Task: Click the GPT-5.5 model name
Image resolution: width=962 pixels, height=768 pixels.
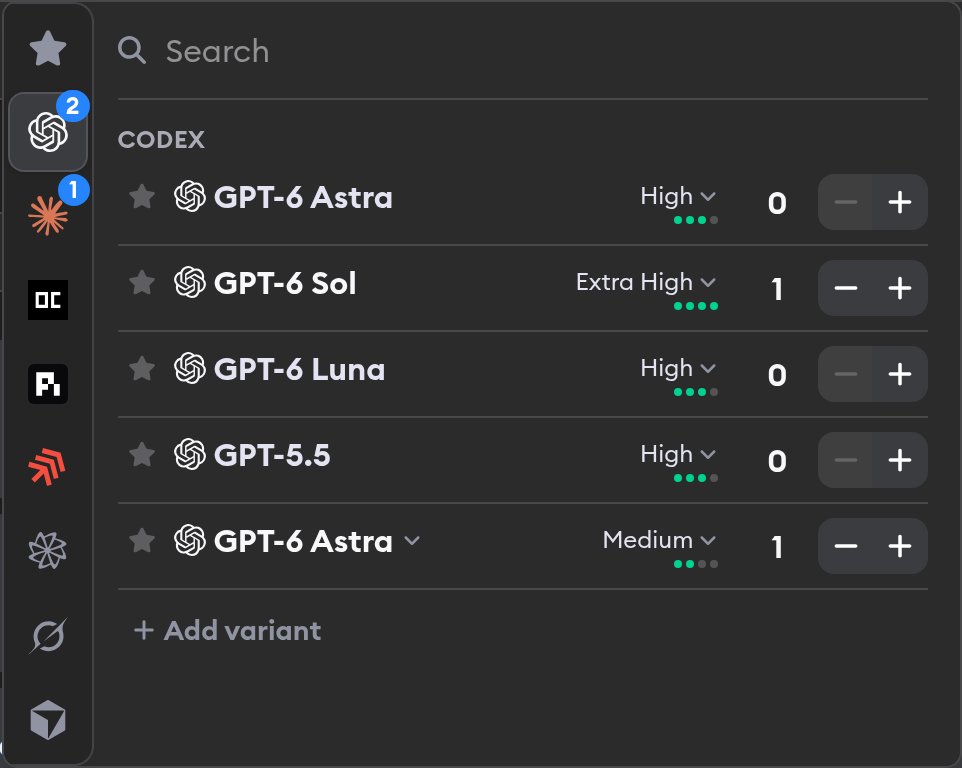Action: [272, 455]
